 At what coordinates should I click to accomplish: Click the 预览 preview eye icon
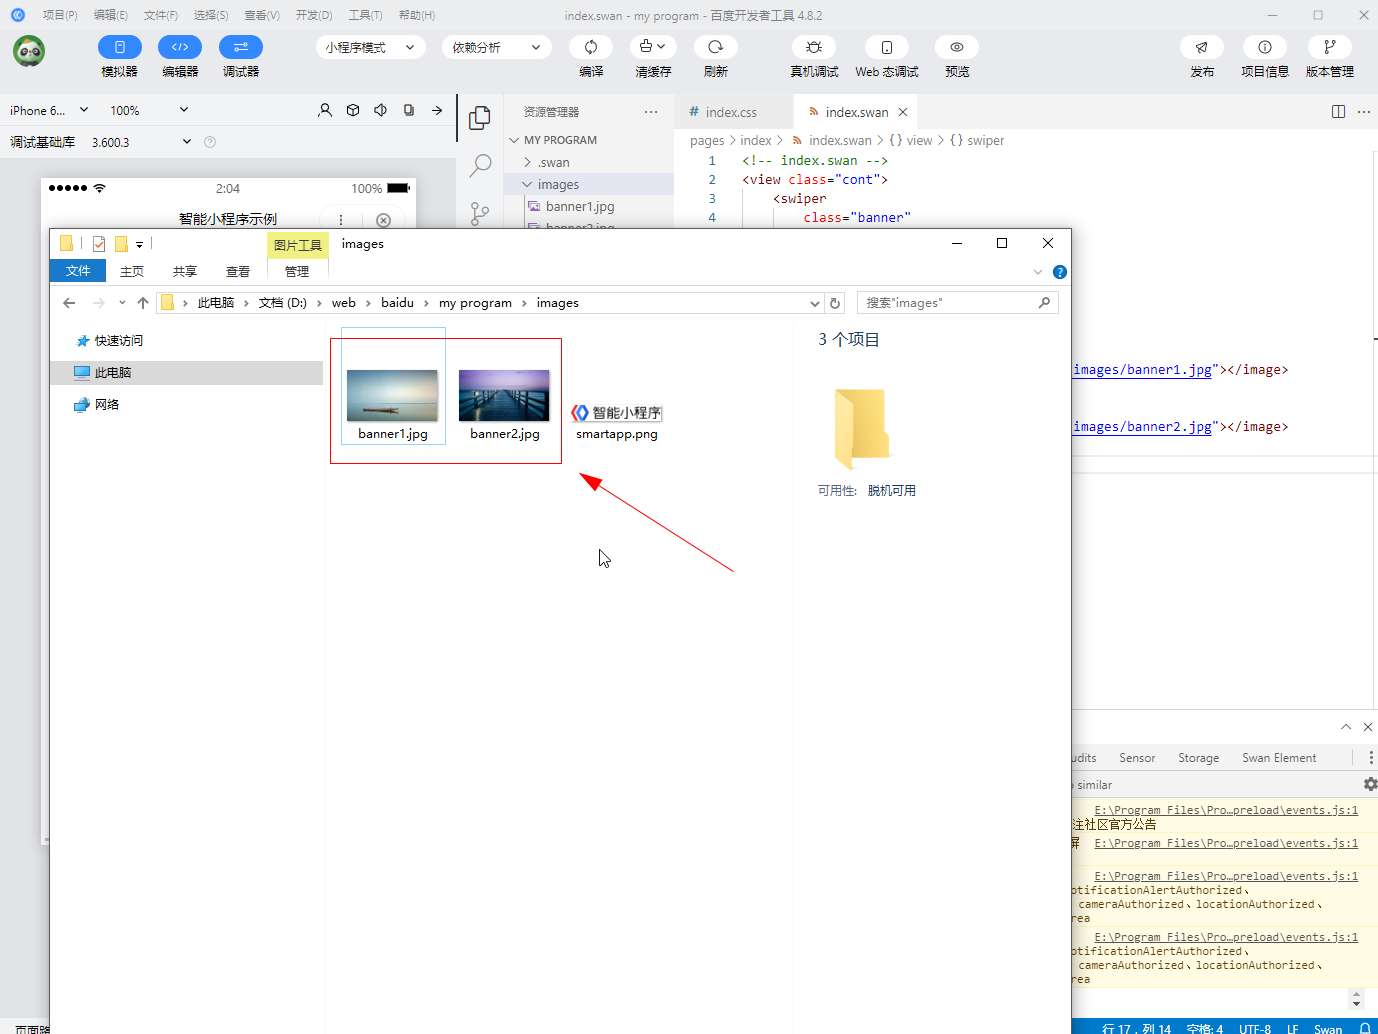click(x=957, y=48)
